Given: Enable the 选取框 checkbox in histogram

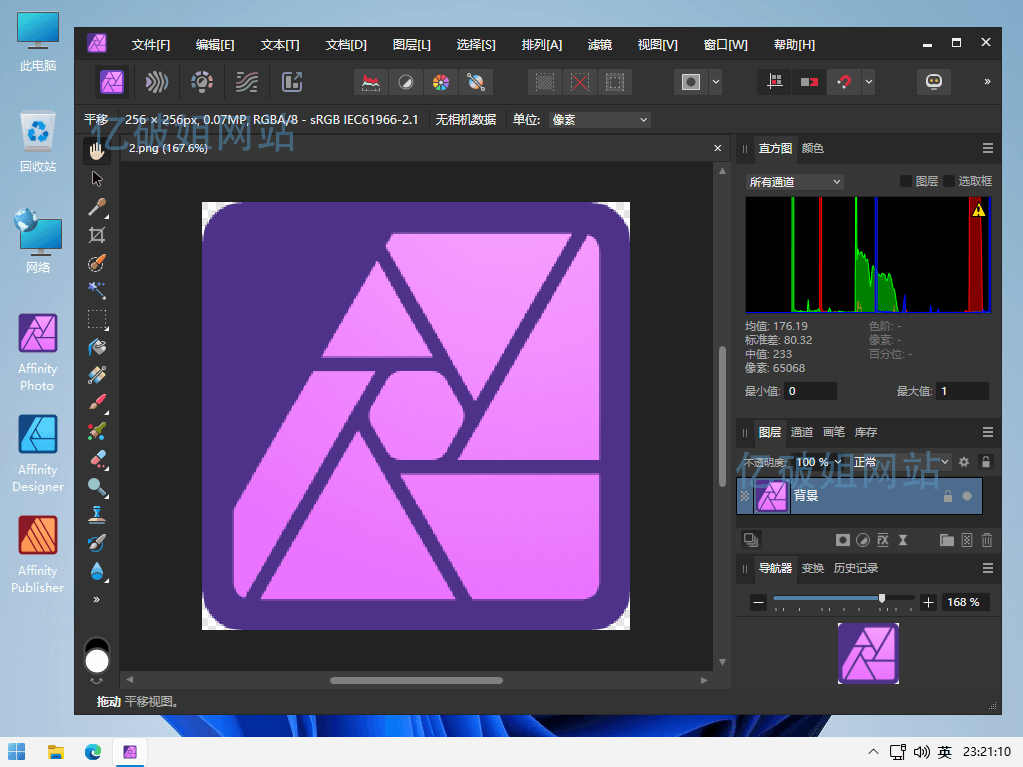Looking at the screenshot, I should click(949, 181).
